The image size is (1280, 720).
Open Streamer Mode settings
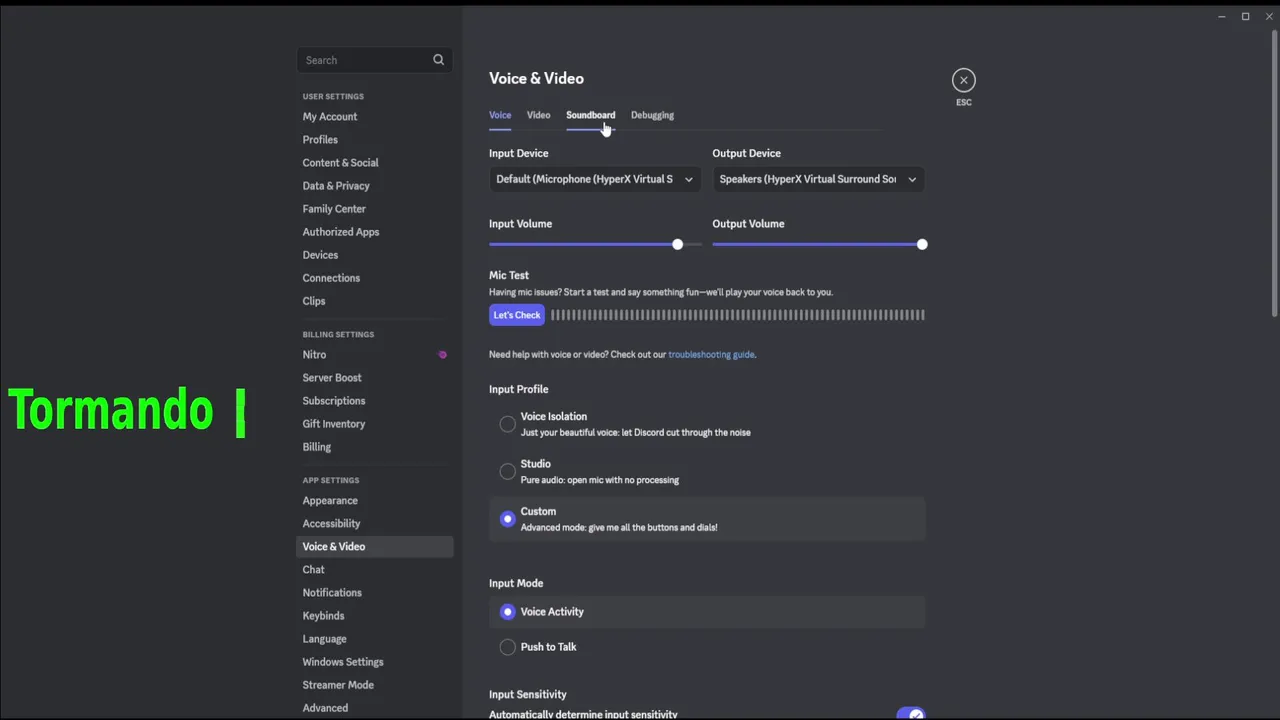(x=338, y=685)
